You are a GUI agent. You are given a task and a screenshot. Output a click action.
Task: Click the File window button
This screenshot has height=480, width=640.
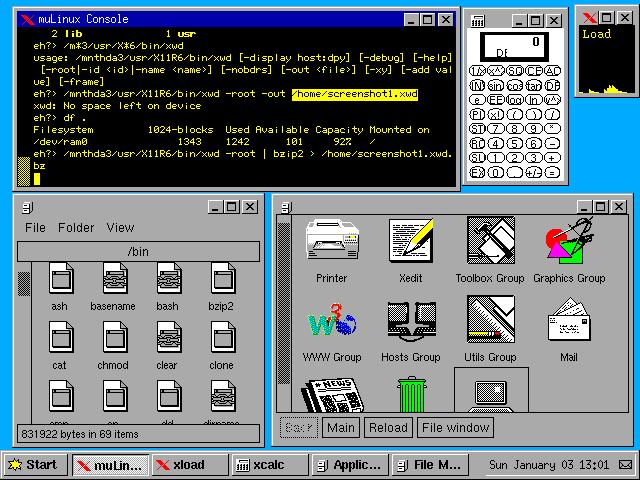click(455, 428)
